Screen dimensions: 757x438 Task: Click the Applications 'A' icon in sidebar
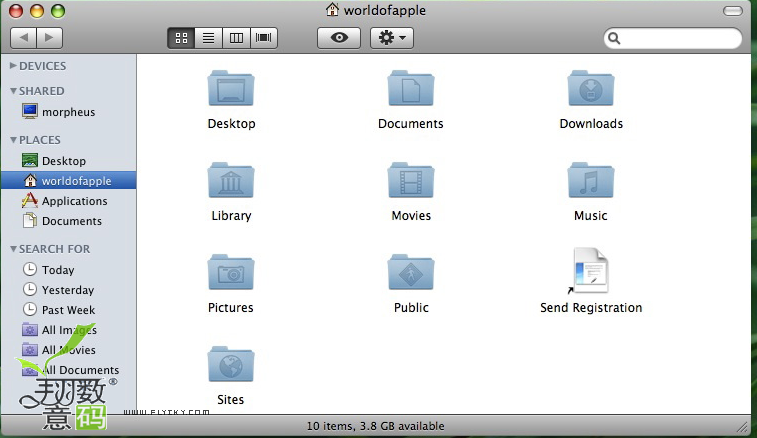(x=29, y=200)
